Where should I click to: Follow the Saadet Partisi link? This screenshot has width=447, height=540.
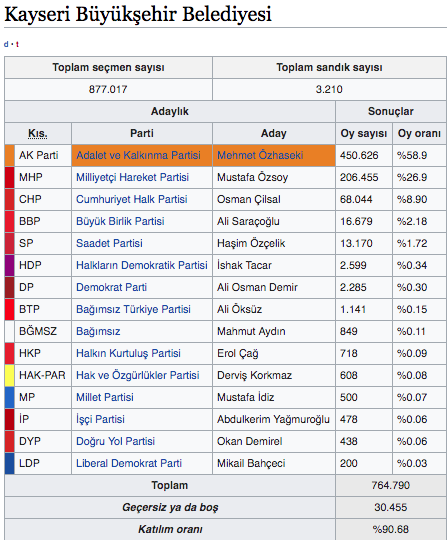[x=109, y=243]
